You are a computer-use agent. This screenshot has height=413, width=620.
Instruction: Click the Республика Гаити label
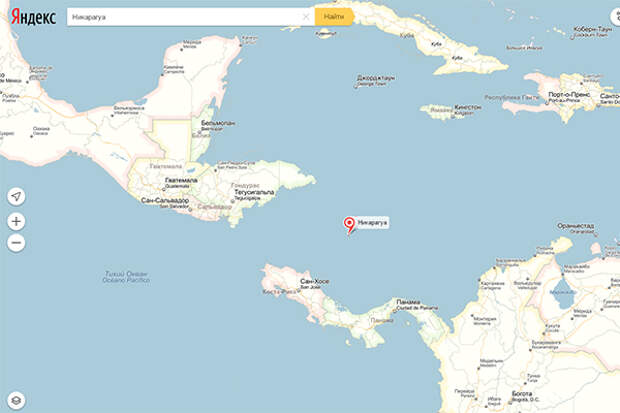(512, 97)
